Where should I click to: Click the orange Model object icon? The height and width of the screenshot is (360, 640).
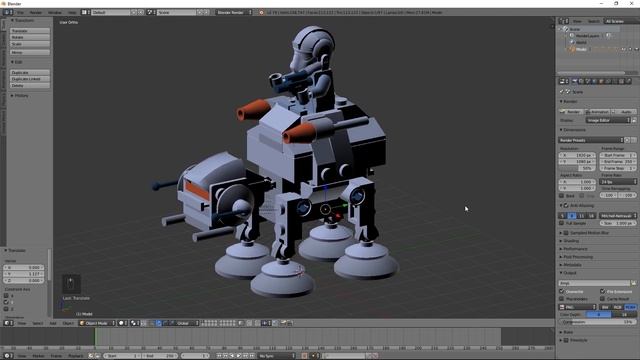coord(572,49)
